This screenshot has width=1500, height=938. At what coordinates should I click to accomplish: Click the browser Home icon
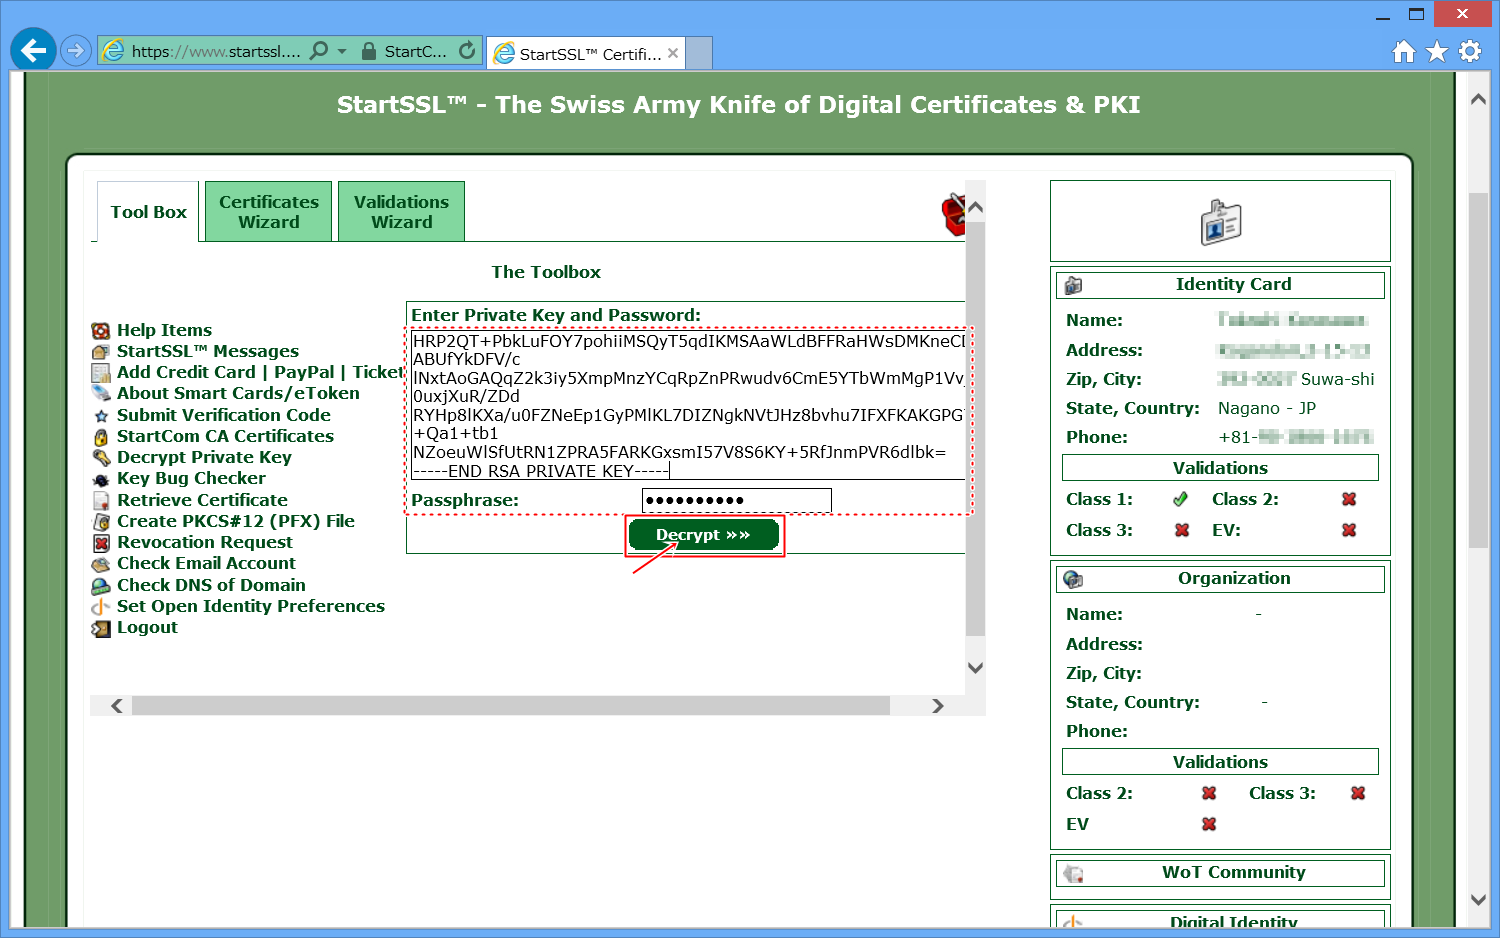pyautogui.click(x=1404, y=51)
